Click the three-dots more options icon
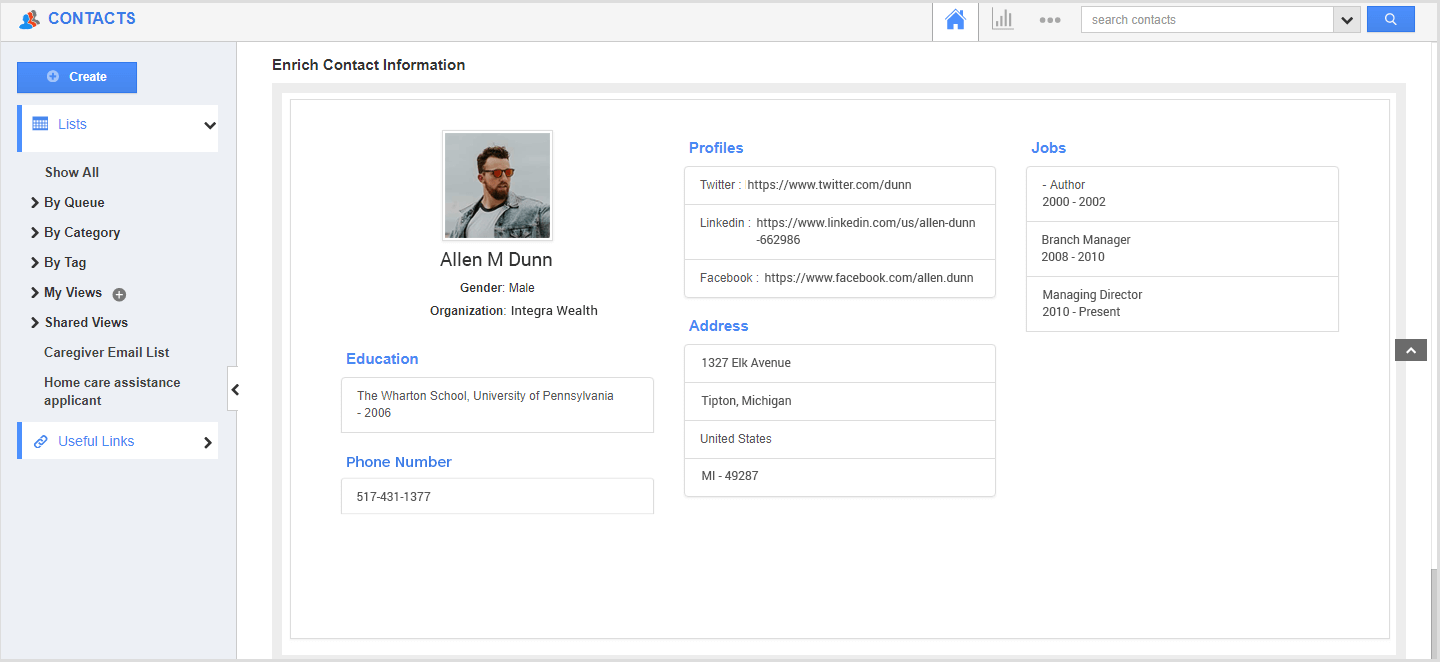The width and height of the screenshot is (1442, 662). [x=1049, y=20]
